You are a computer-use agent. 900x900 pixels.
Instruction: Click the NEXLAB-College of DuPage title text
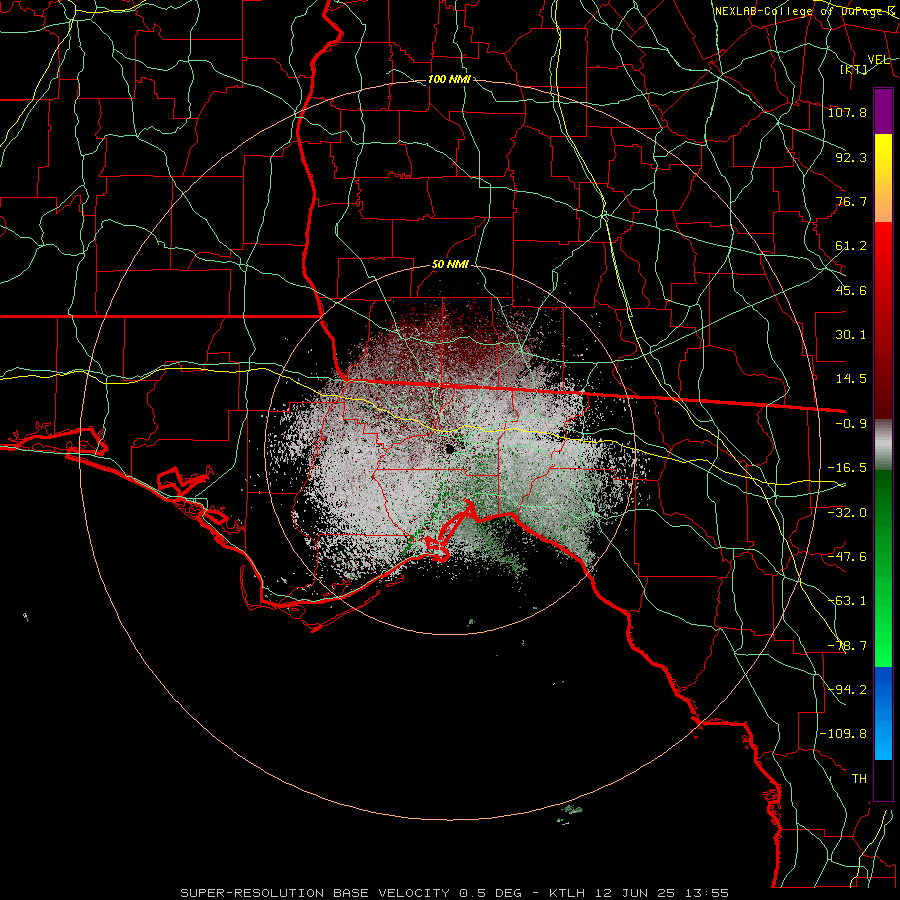tap(805, 11)
